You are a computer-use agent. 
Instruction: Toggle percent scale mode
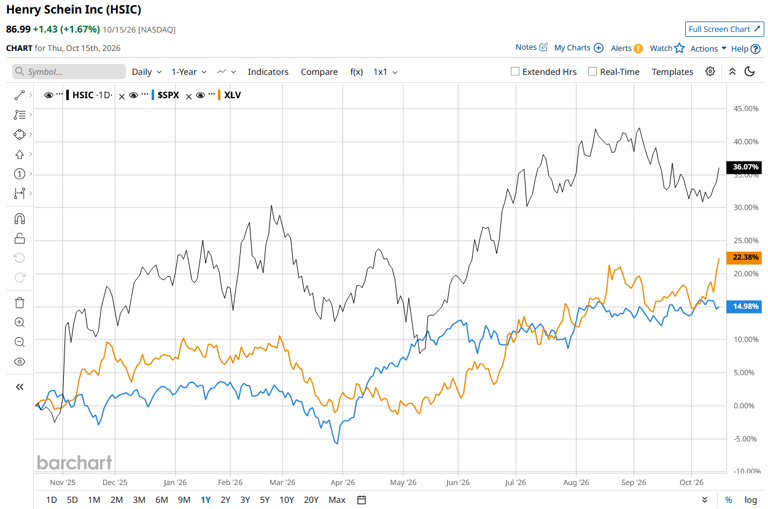pyautogui.click(x=728, y=500)
